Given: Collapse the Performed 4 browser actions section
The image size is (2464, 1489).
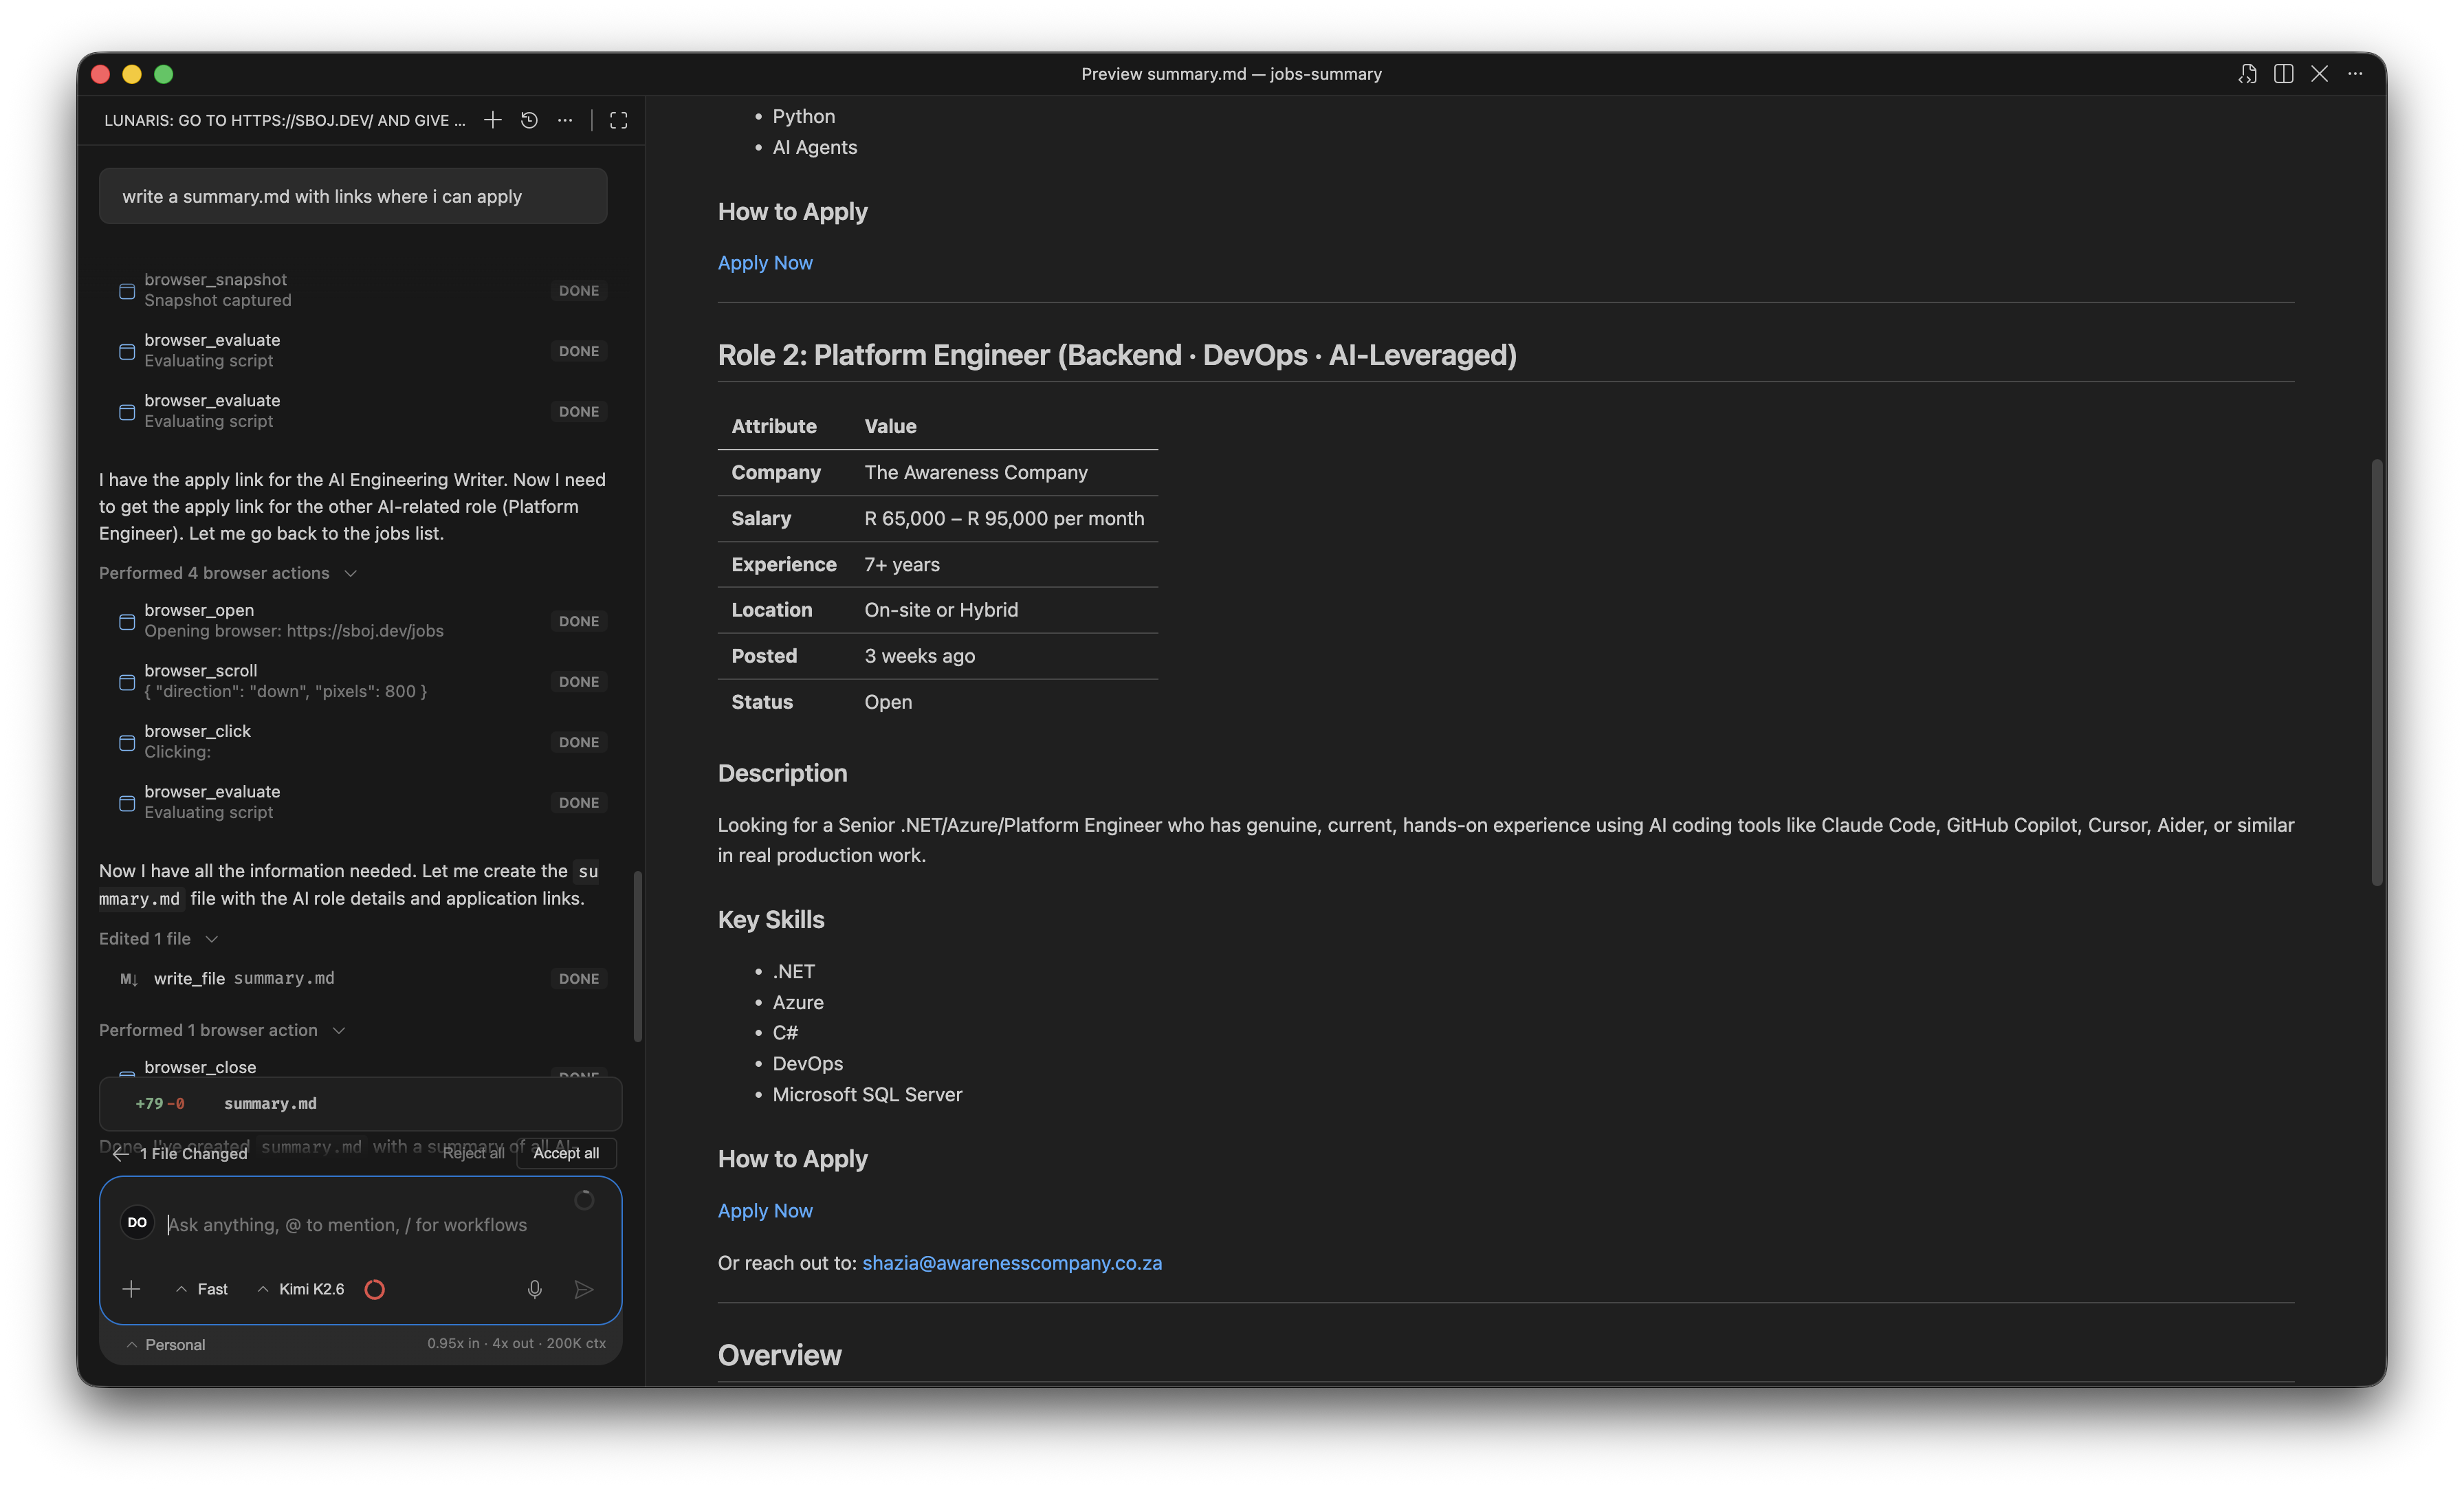Looking at the screenshot, I should pyautogui.click(x=228, y=573).
